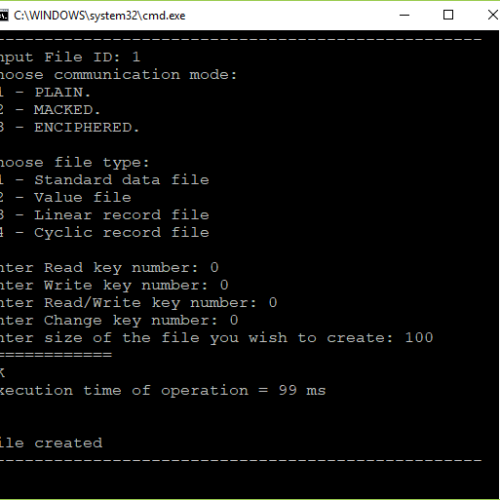Click the Change key number value
The width and height of the screenshot is (500, 500).
[x=234, y=320]
